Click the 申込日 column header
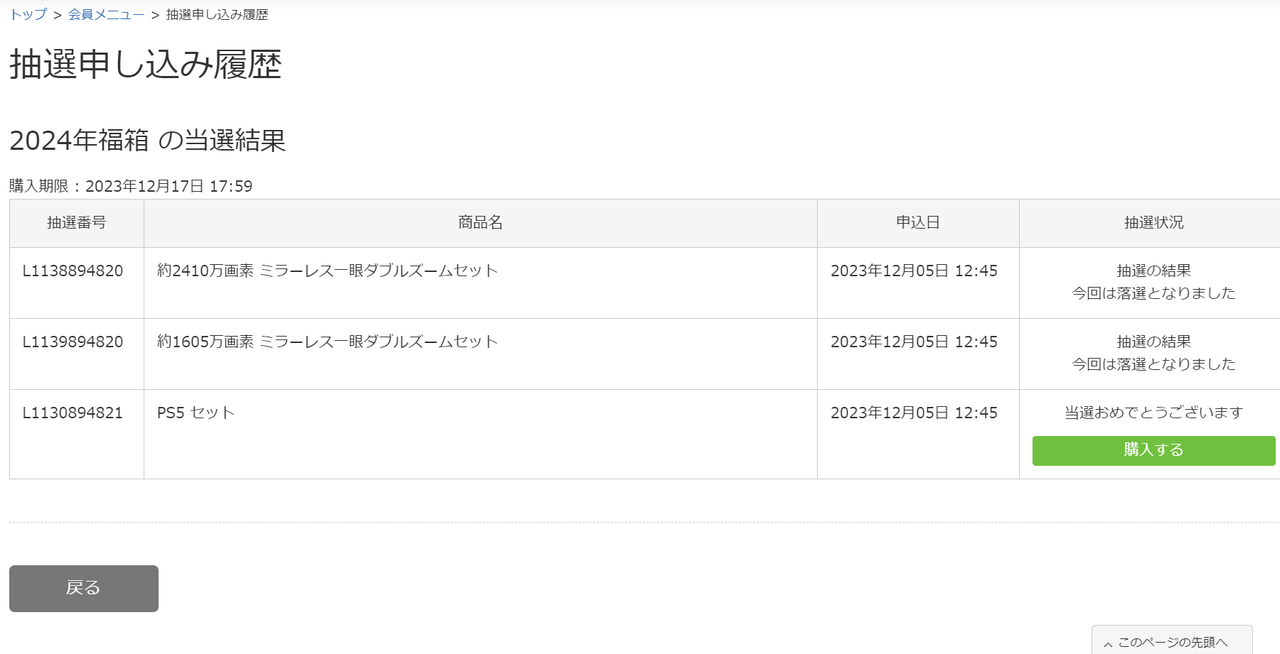Image resolution: width=1280 pixels, height=654 pixels. coord(917,223)
